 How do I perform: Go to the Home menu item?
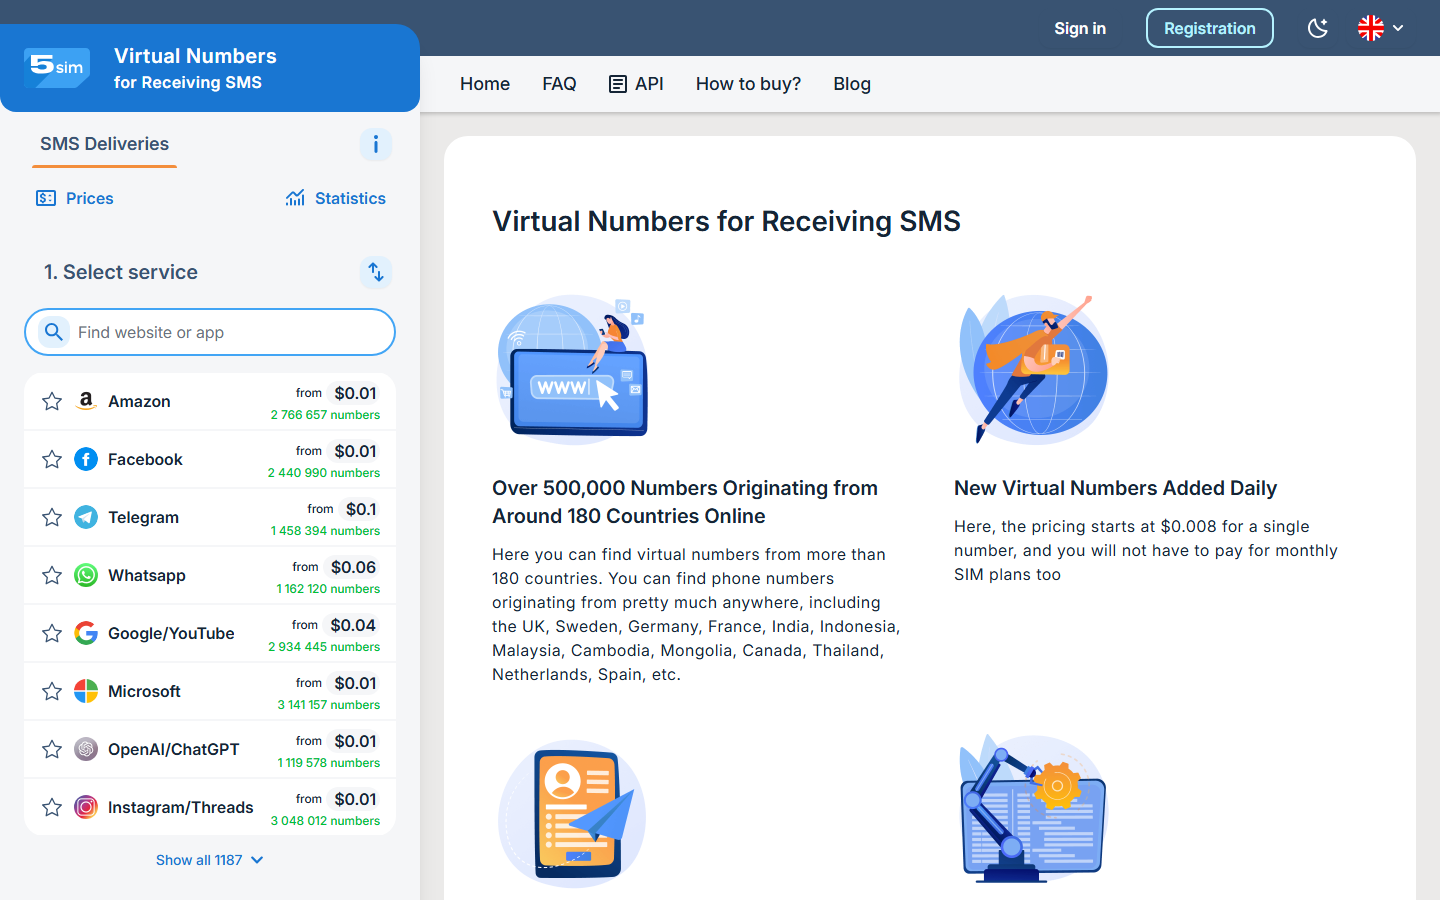click(485, 84)
